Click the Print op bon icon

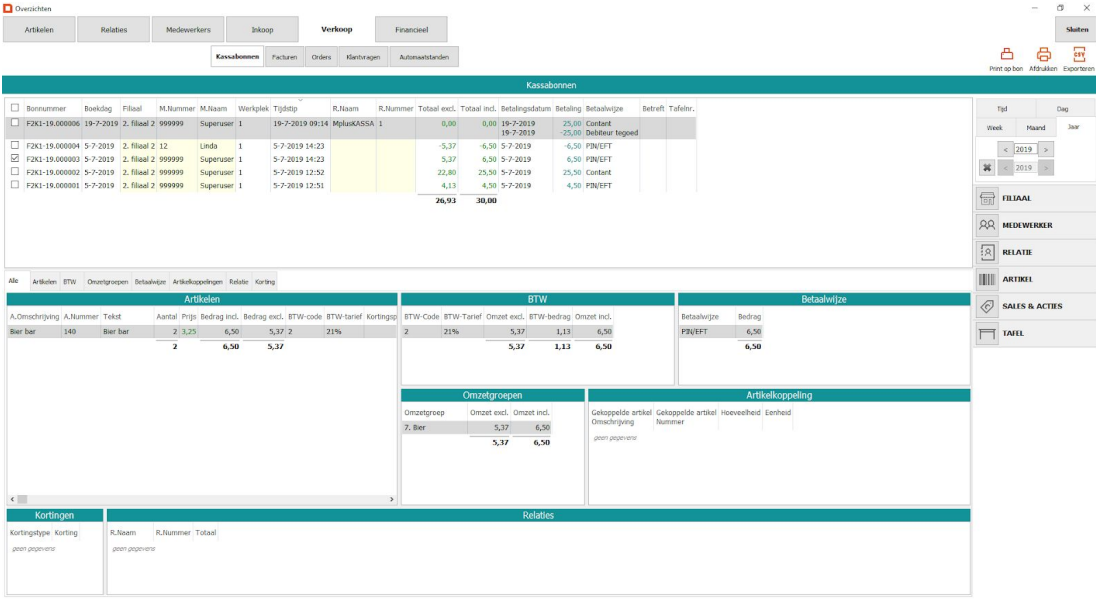click(1007, 55)
